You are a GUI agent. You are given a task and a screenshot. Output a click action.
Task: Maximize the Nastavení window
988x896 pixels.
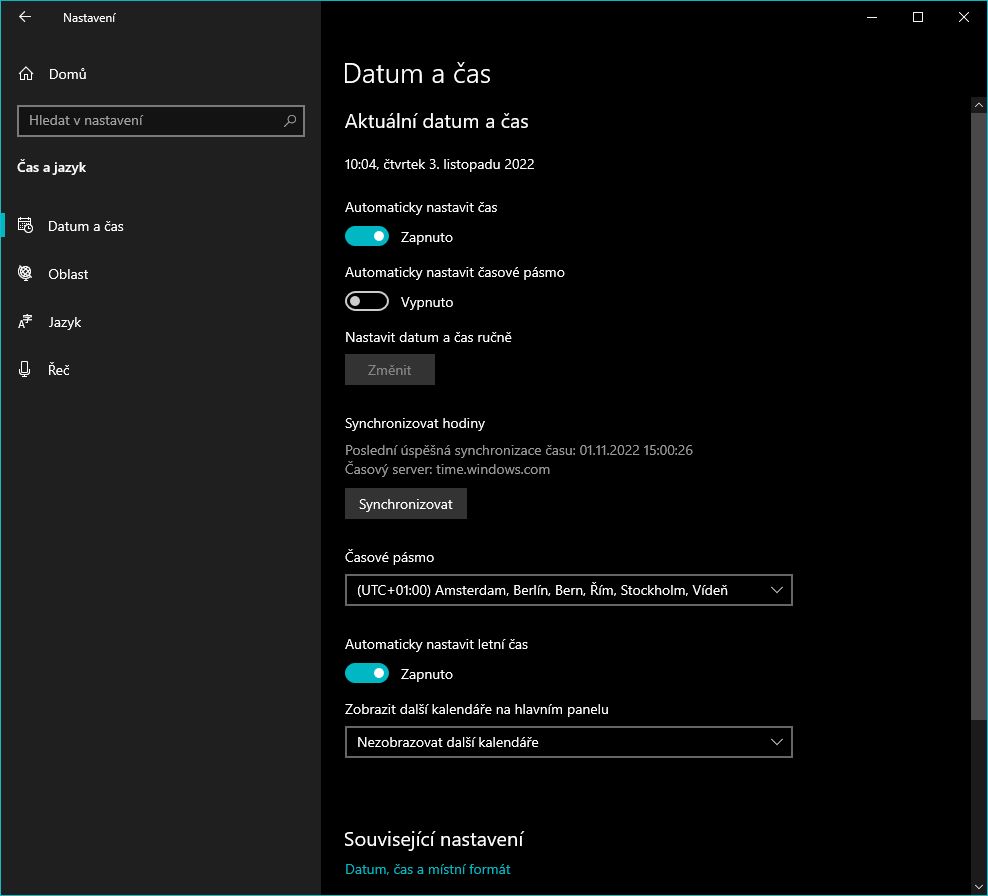[x=917, y=17]
